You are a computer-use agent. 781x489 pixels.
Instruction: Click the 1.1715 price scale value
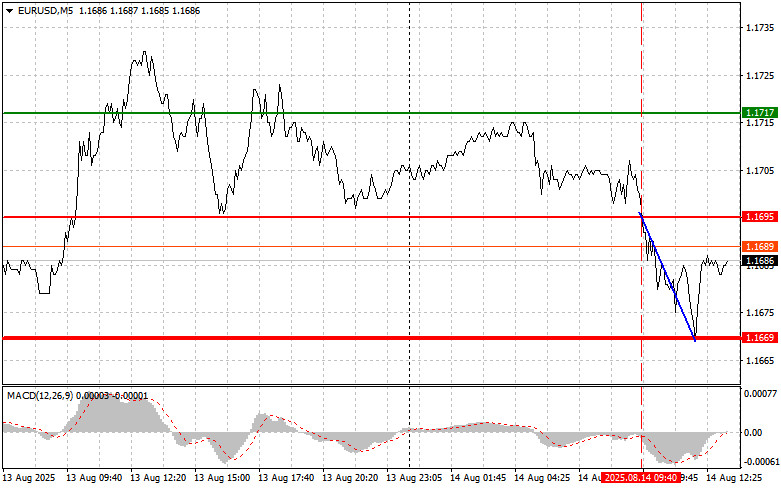point(760,122)
